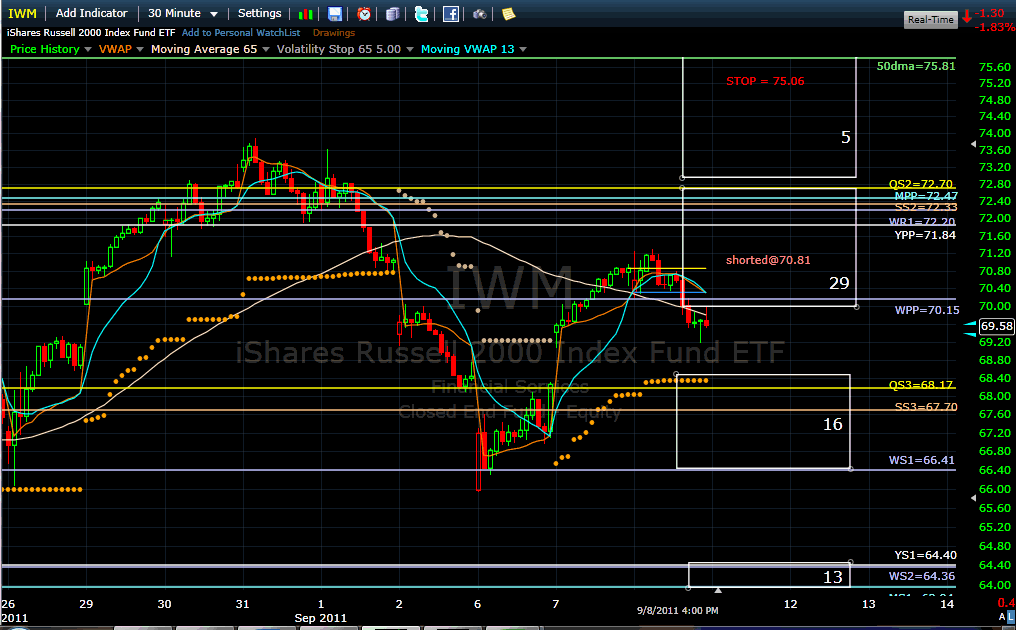The height and width of the screenshot is (630, 1016).
Task: Click the "YPP=71.84" level label
Action: tap(925, 235)
